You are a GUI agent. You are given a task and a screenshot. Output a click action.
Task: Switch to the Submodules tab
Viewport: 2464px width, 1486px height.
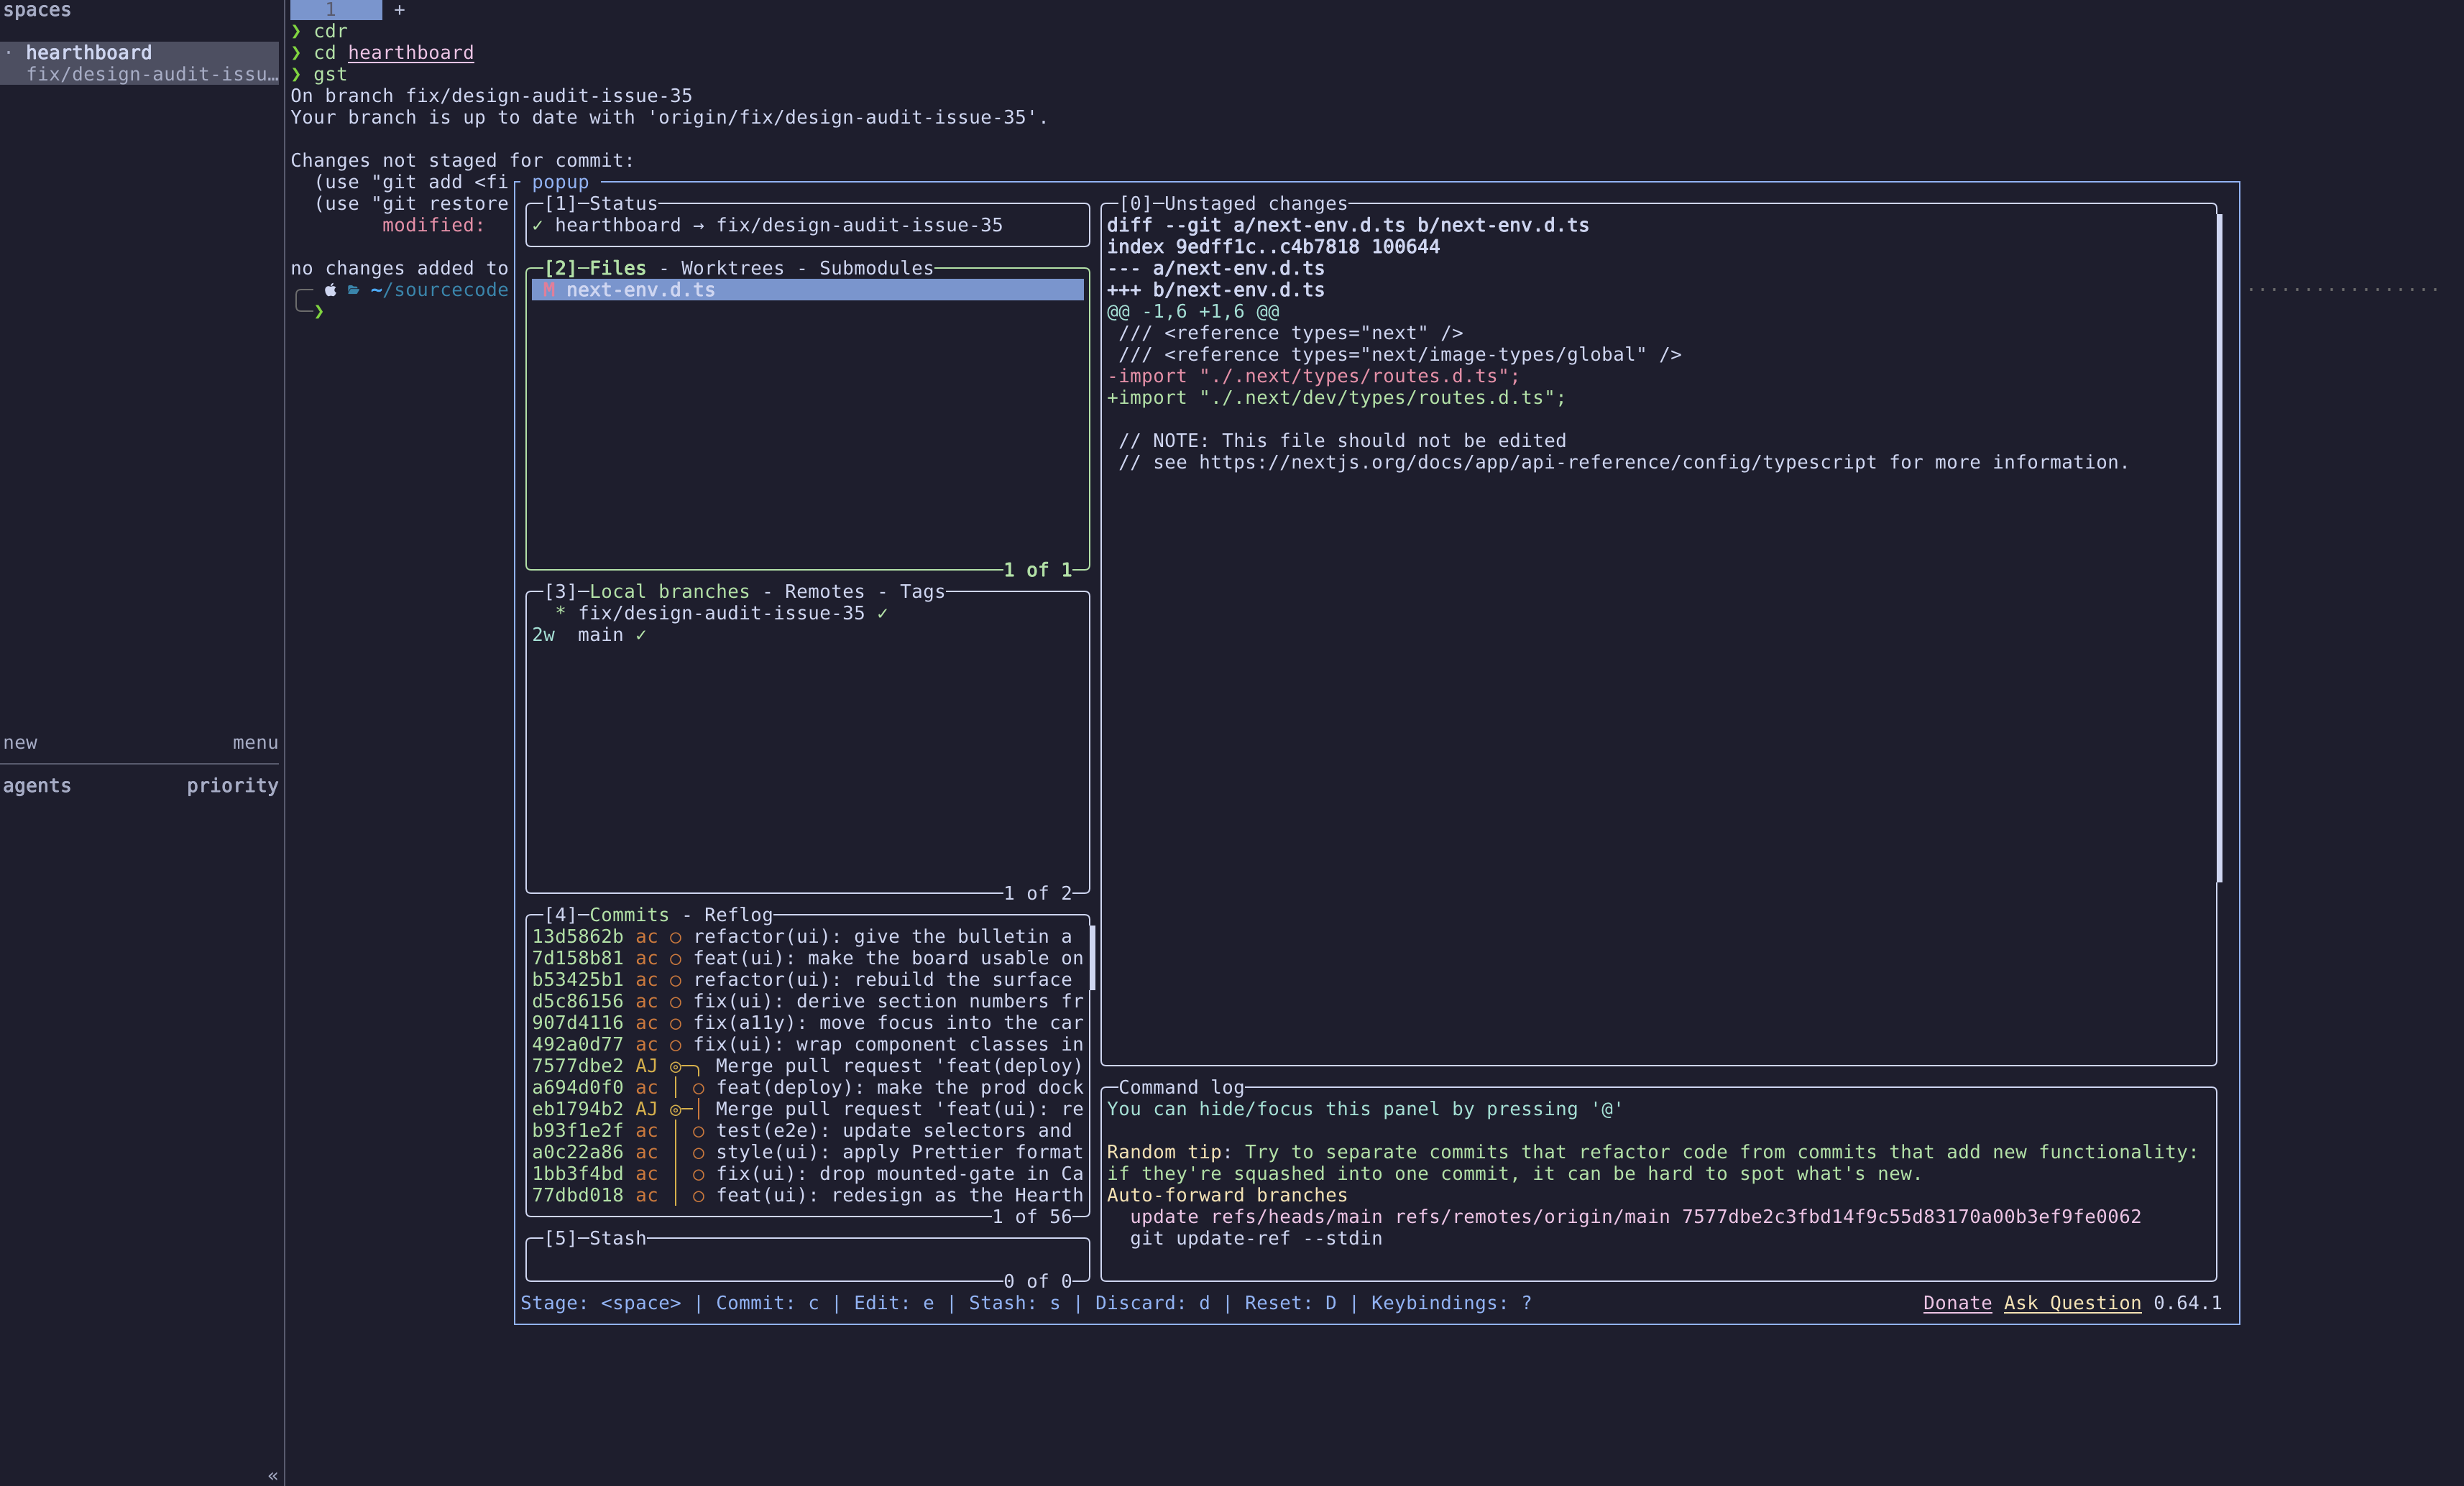coord(876,268)
